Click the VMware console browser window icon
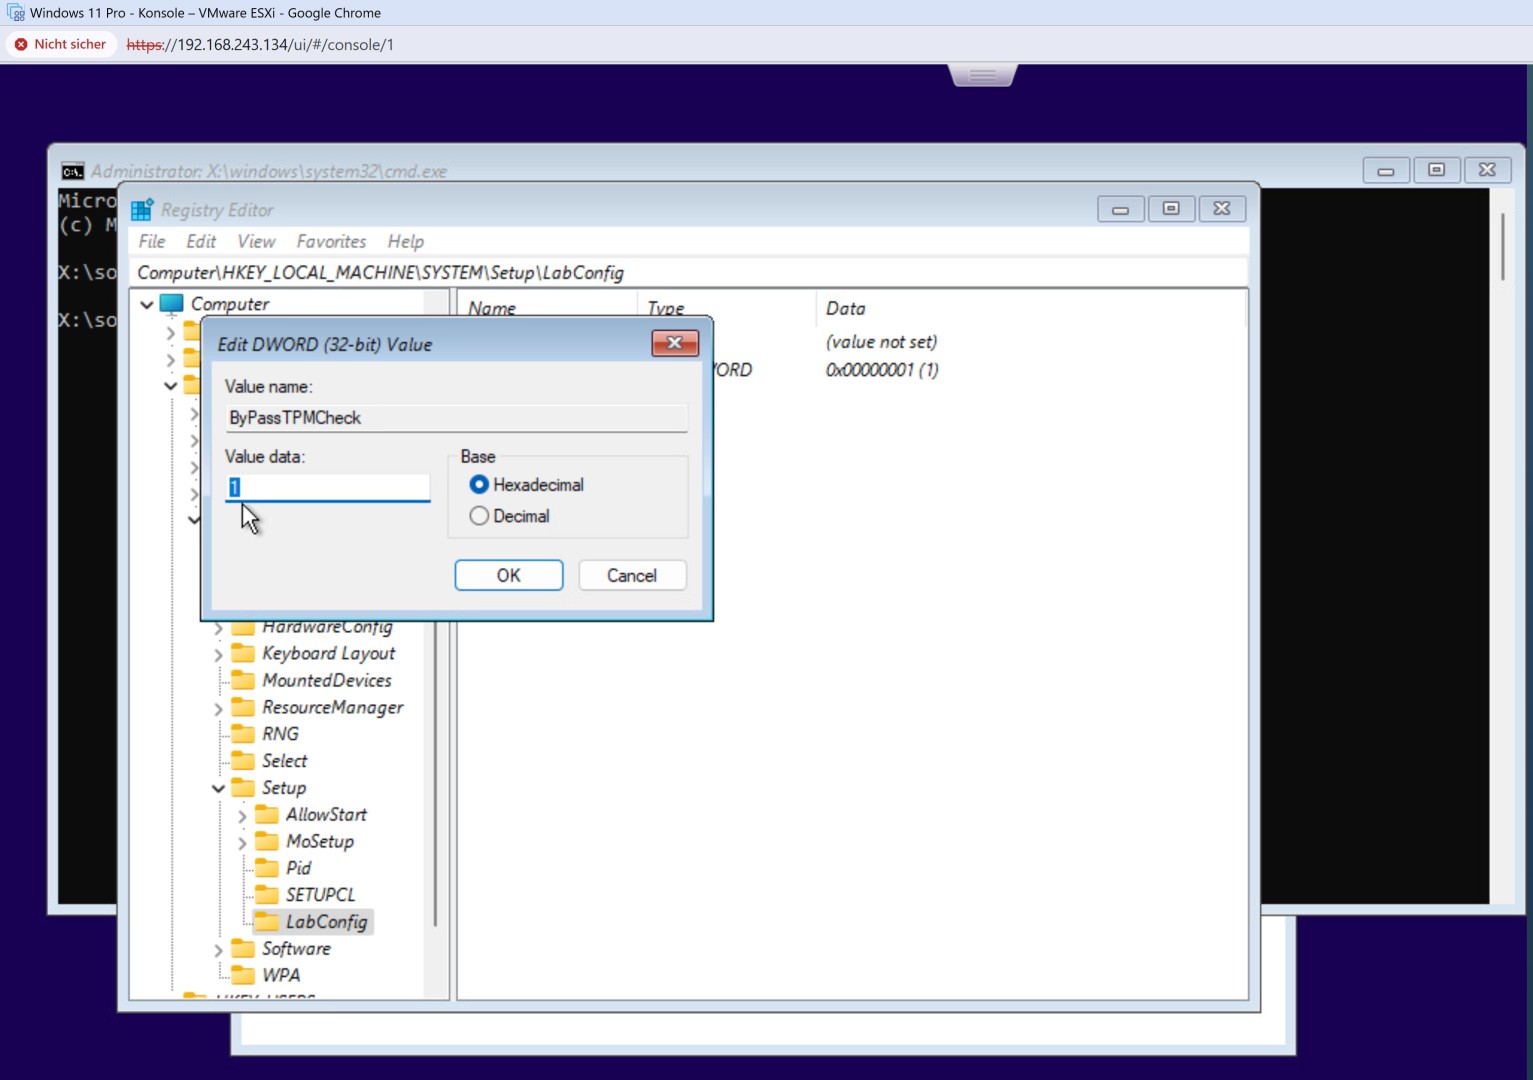This screenshot has height=1080, width=1533. tap(15, 13)
